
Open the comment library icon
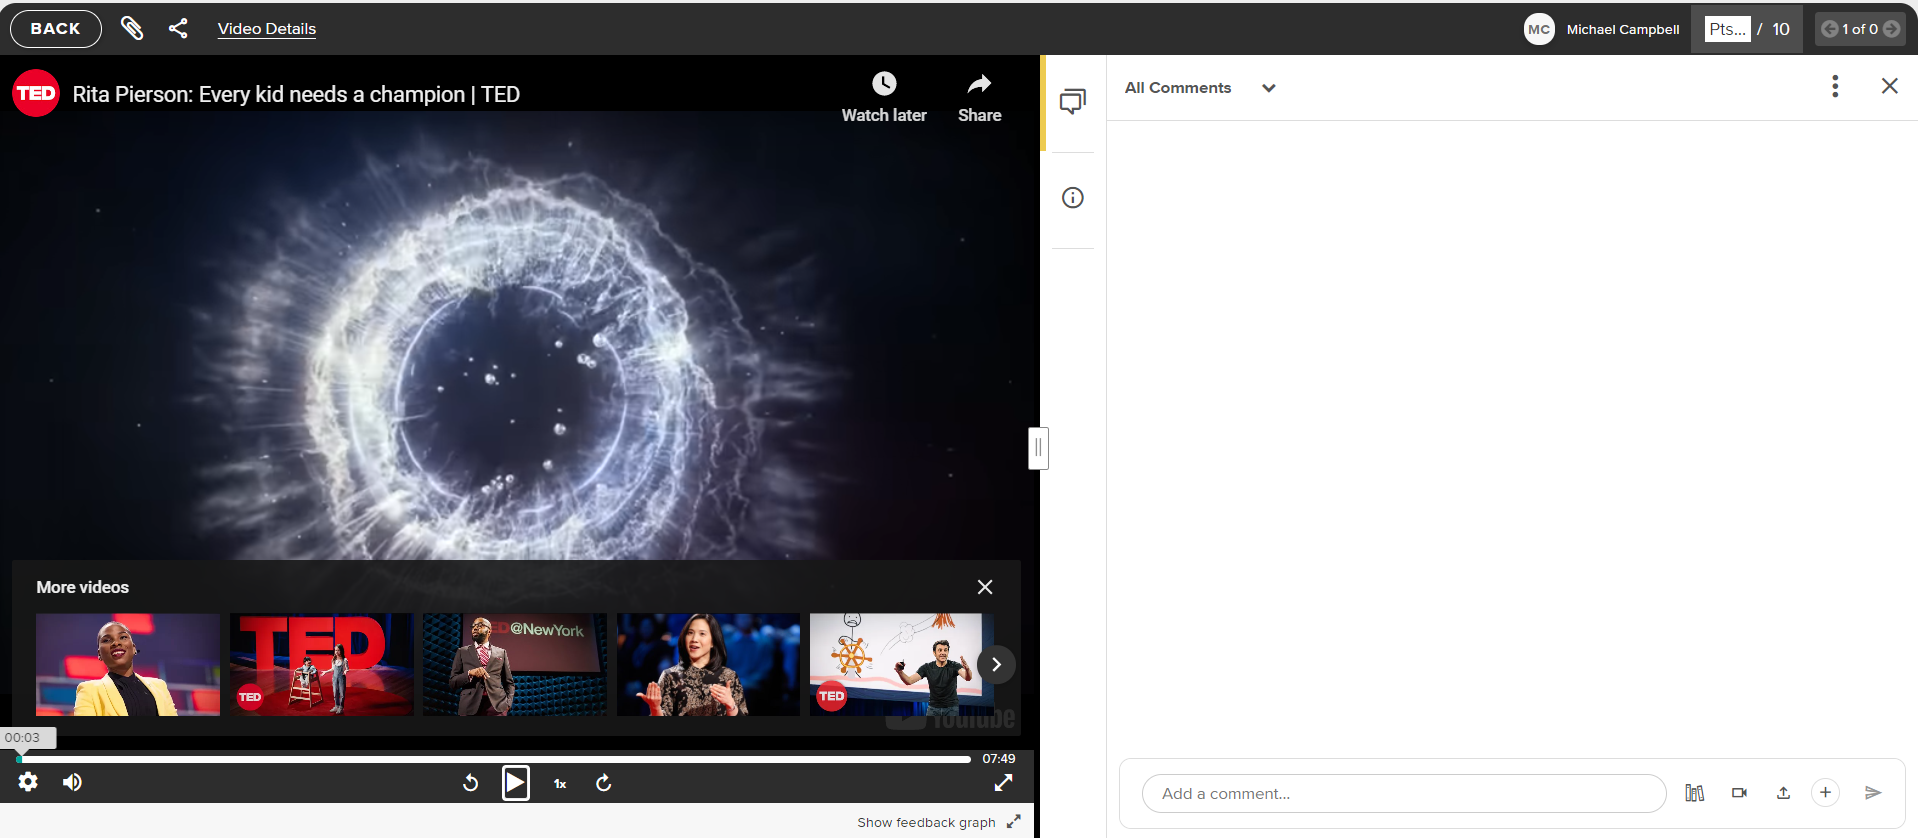coord(1695,793)
